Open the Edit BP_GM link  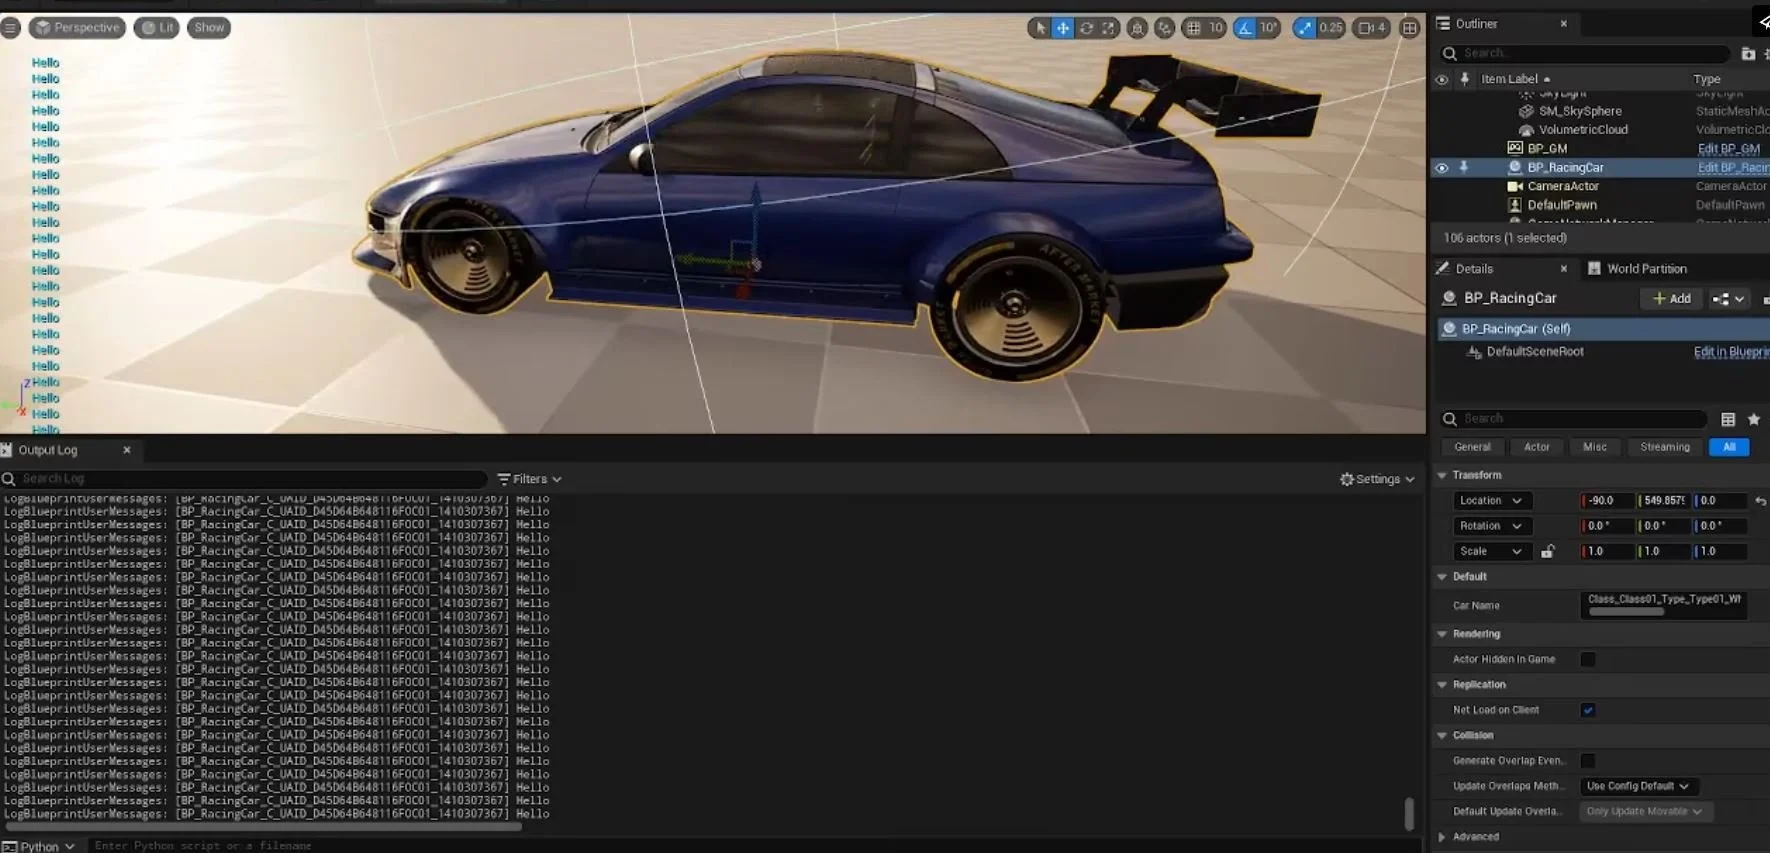[x=1728, y=148]
